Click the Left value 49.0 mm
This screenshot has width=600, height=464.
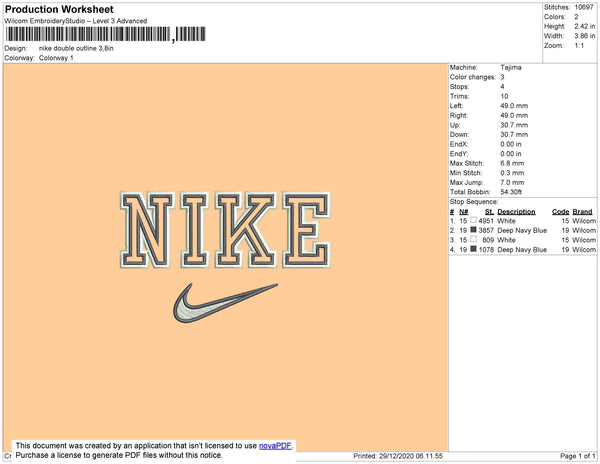(514, 106)
